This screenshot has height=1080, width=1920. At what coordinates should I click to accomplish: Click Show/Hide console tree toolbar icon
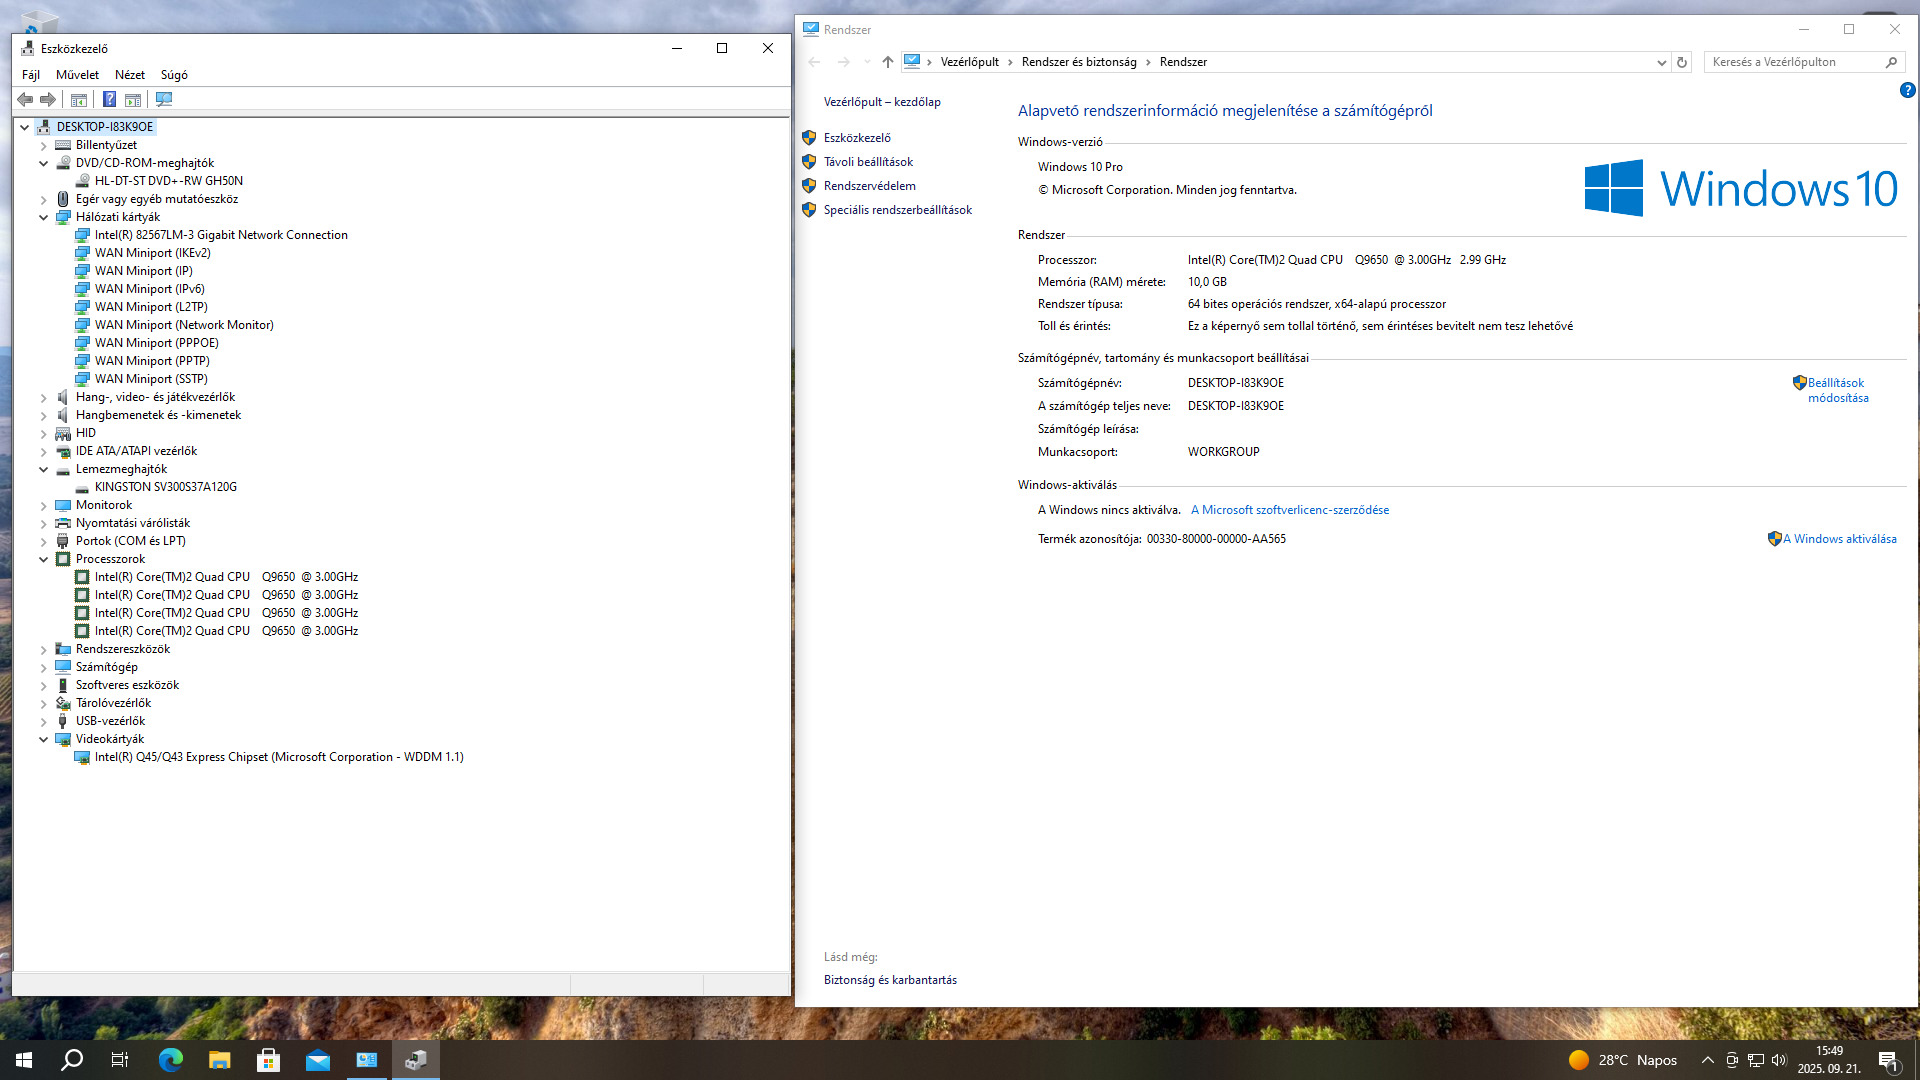(79, 99)
